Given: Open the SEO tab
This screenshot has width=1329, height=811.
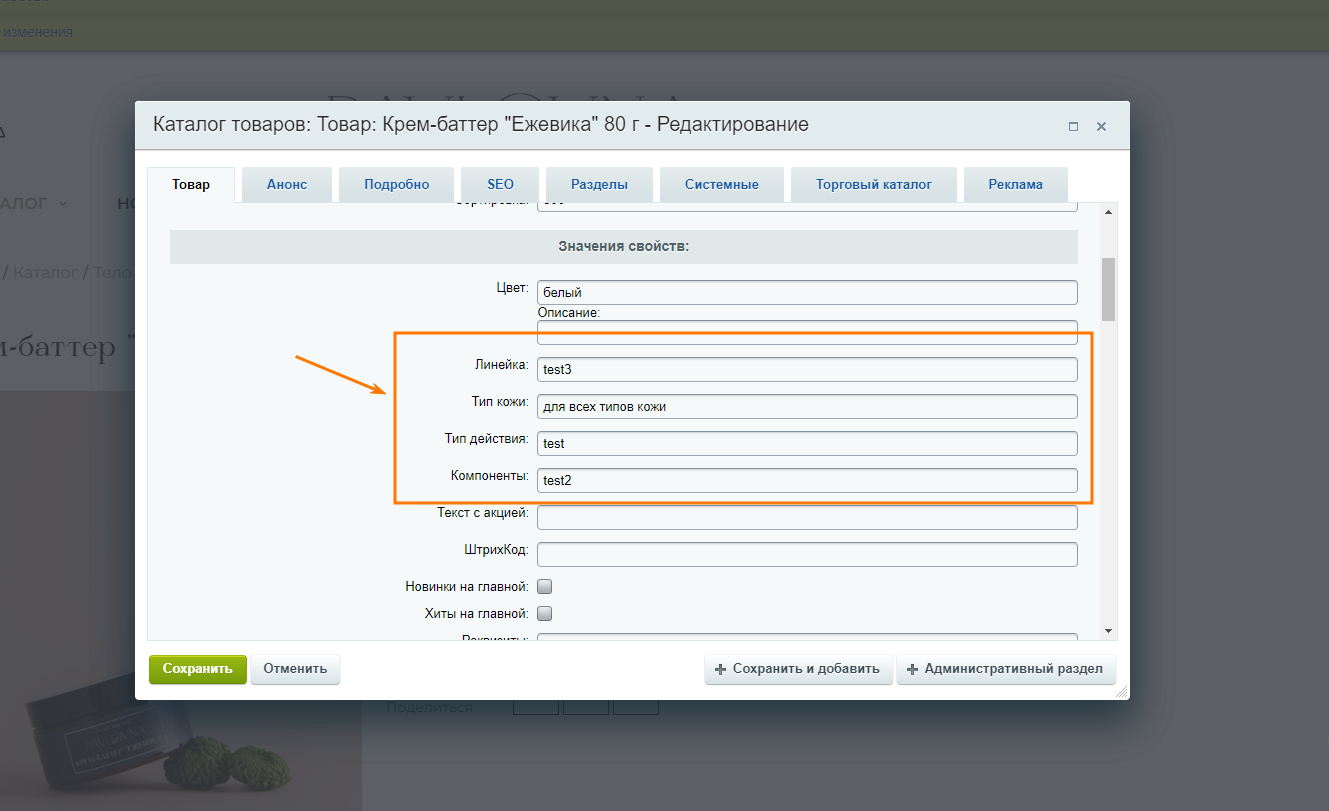Looking at the screenshot, I should (x=500, y=184).
